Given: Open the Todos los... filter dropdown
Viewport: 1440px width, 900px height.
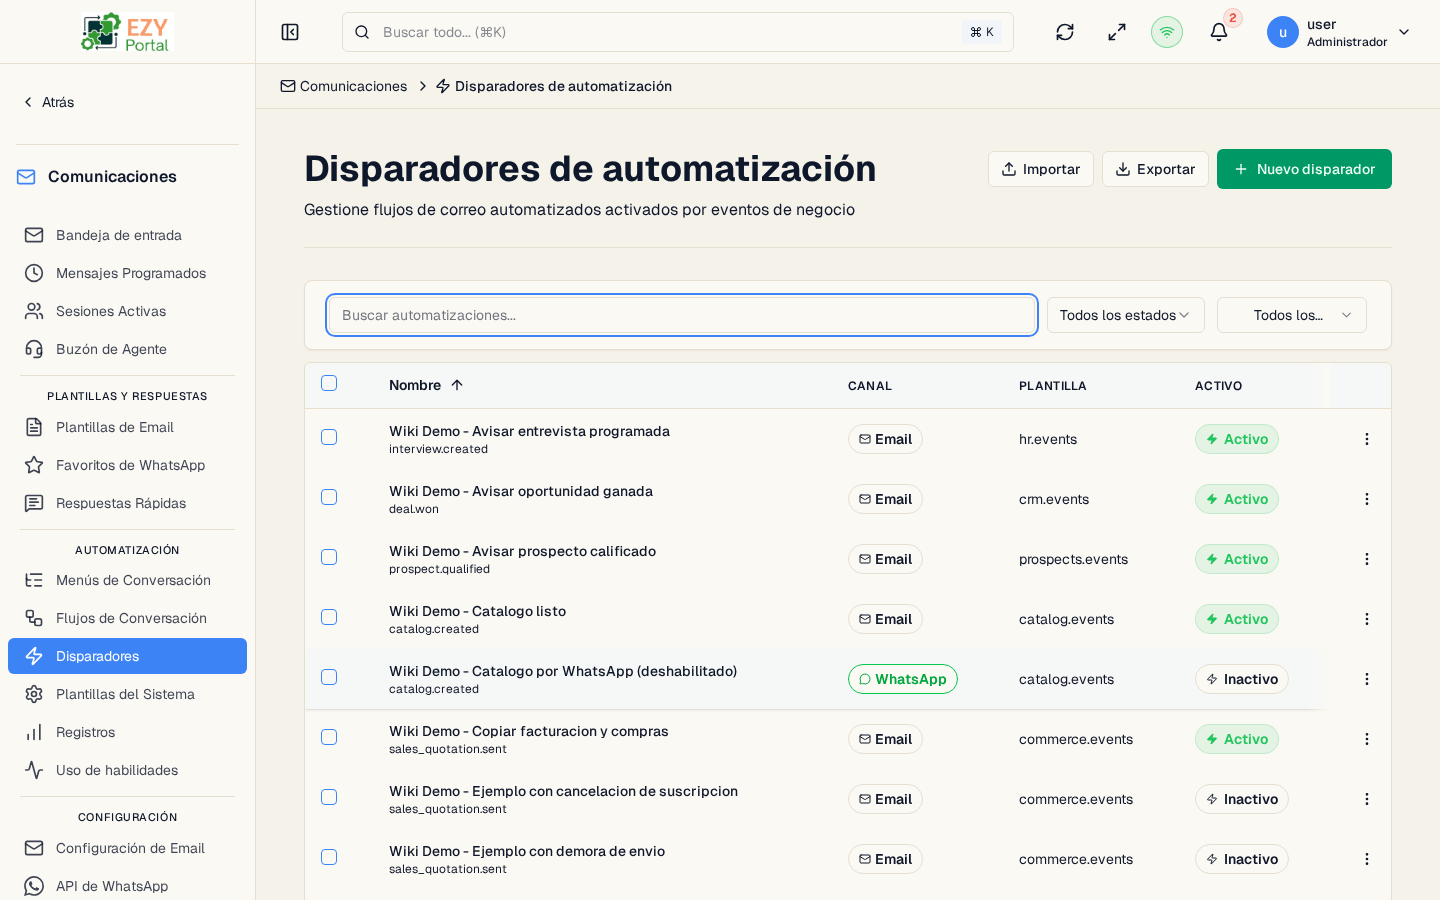Looking at the screenshot, I should [1291, 315].
